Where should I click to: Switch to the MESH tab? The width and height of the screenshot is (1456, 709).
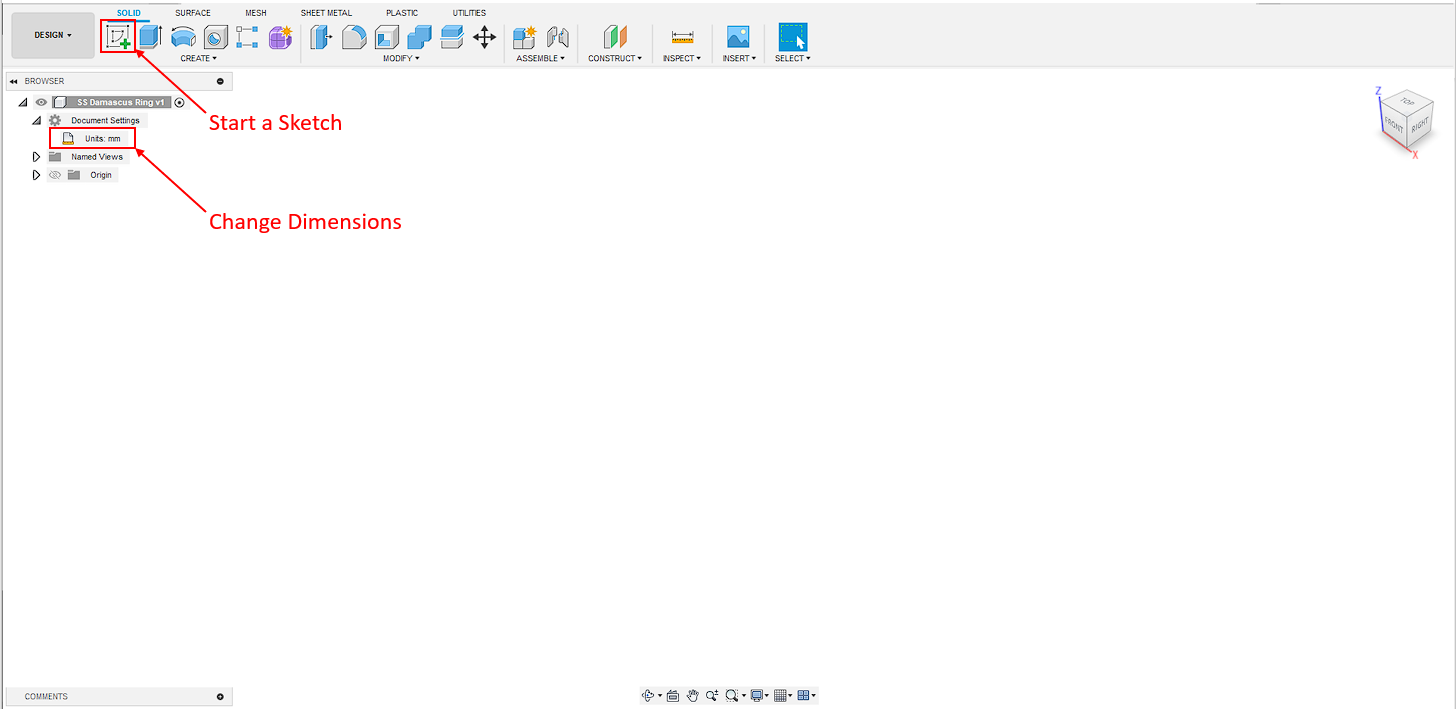(x=256, y=13)
